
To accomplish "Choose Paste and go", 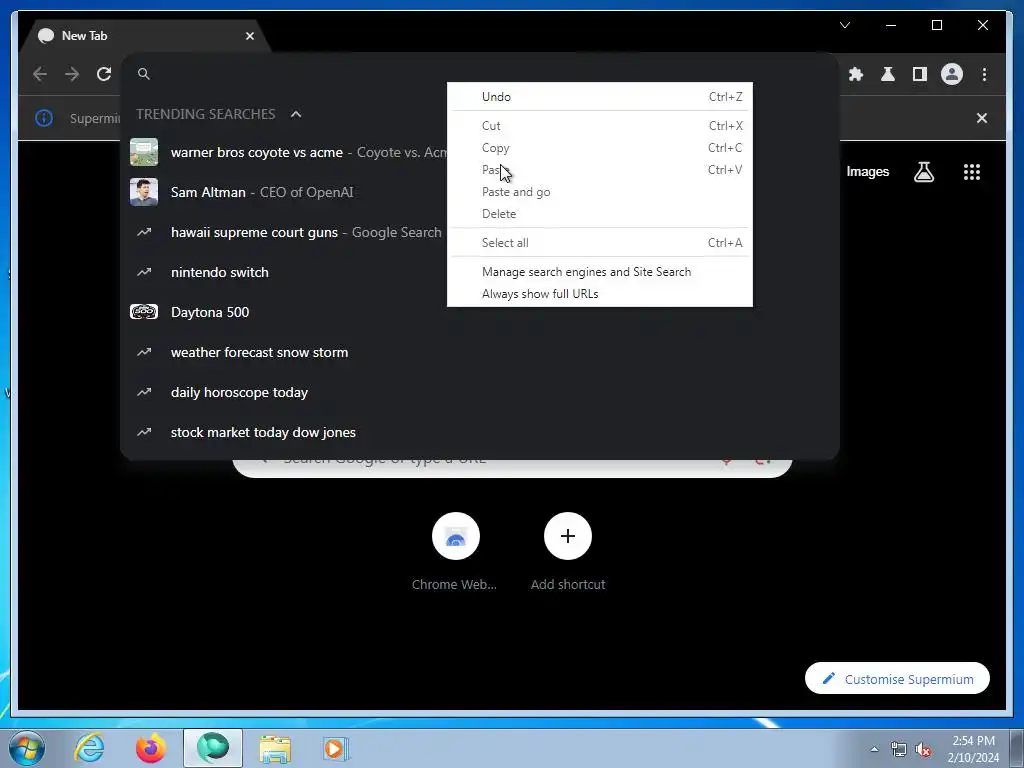I will click(600, 192).
